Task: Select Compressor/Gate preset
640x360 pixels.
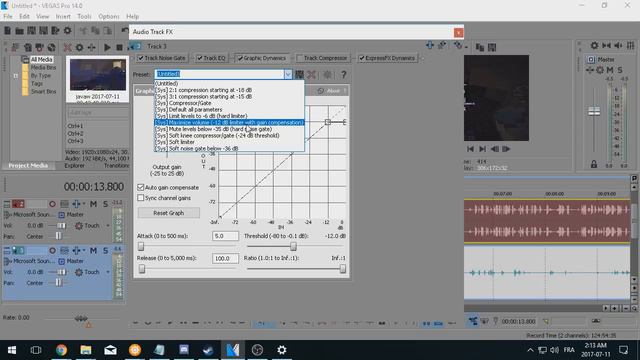Action: click(x=229, y=103)
